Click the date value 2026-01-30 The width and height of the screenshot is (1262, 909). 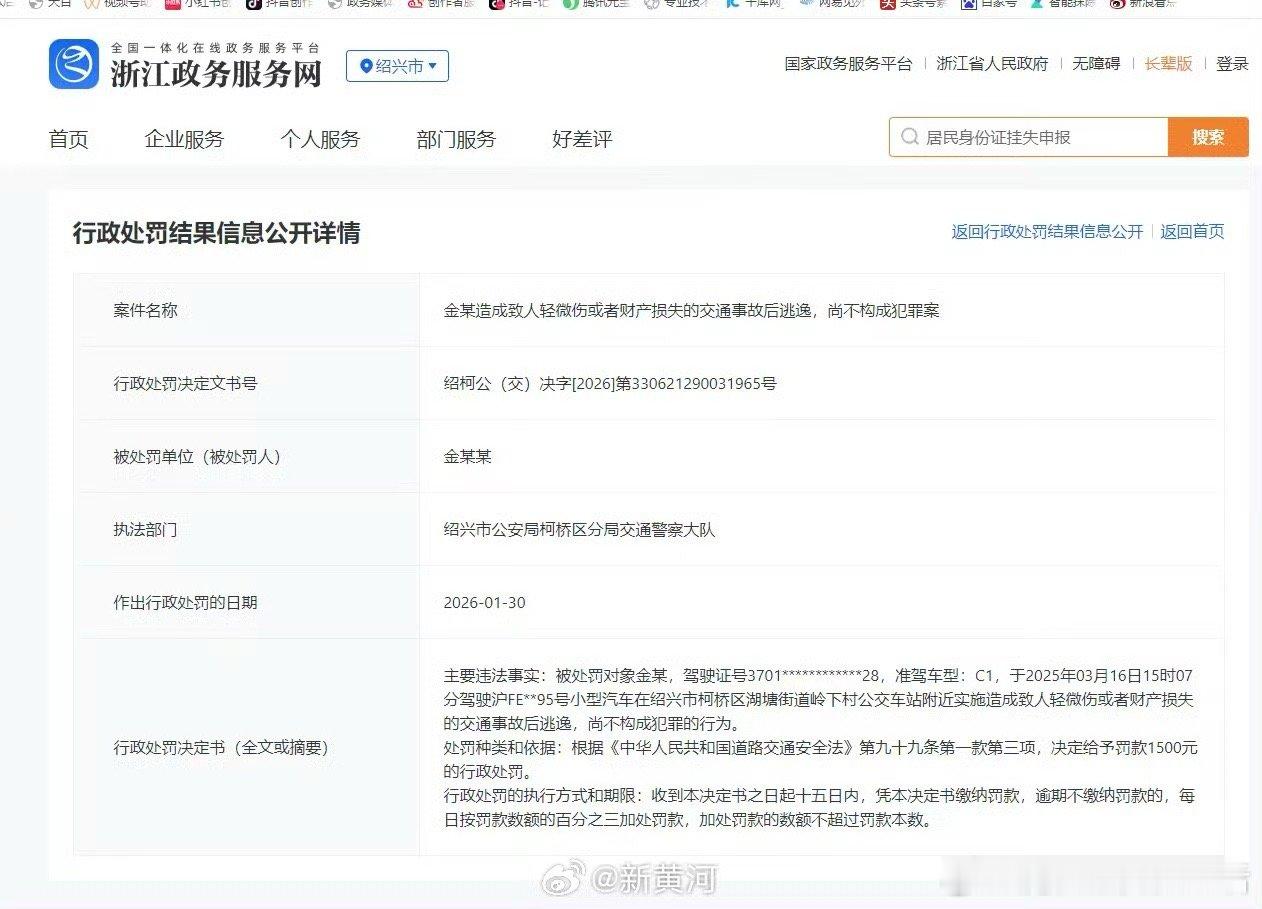point(484,602)
